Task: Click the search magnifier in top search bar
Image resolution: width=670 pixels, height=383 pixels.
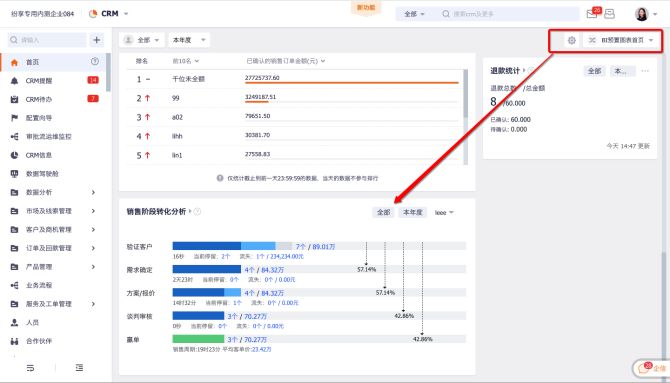Action: 446,14
